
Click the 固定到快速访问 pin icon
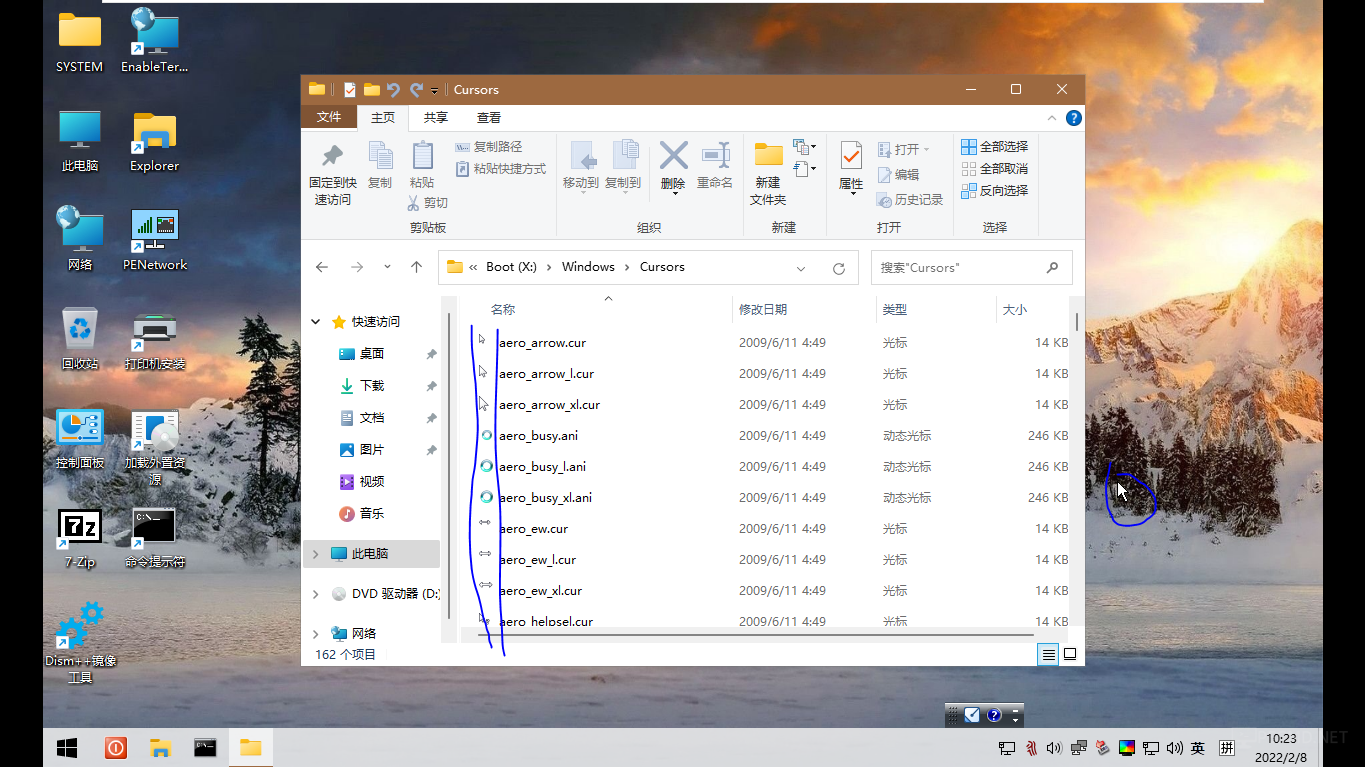coord(332,156)
